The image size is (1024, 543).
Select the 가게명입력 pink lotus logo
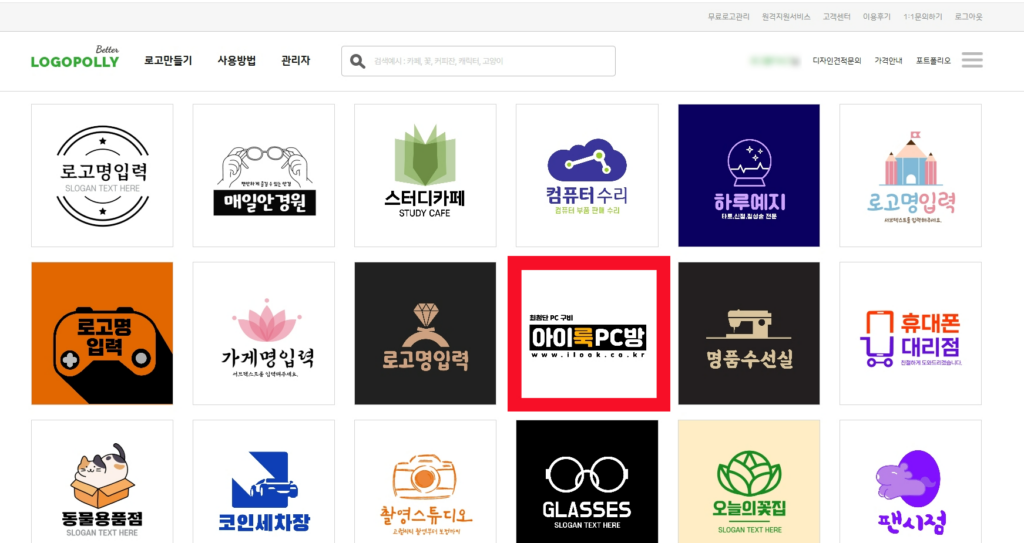coord(264,333)
